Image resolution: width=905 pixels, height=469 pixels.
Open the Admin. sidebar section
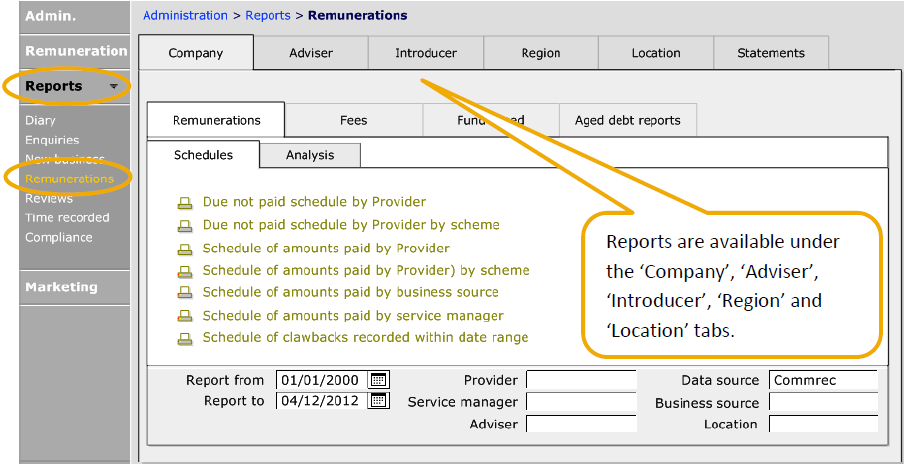click(x=74, y=16)
